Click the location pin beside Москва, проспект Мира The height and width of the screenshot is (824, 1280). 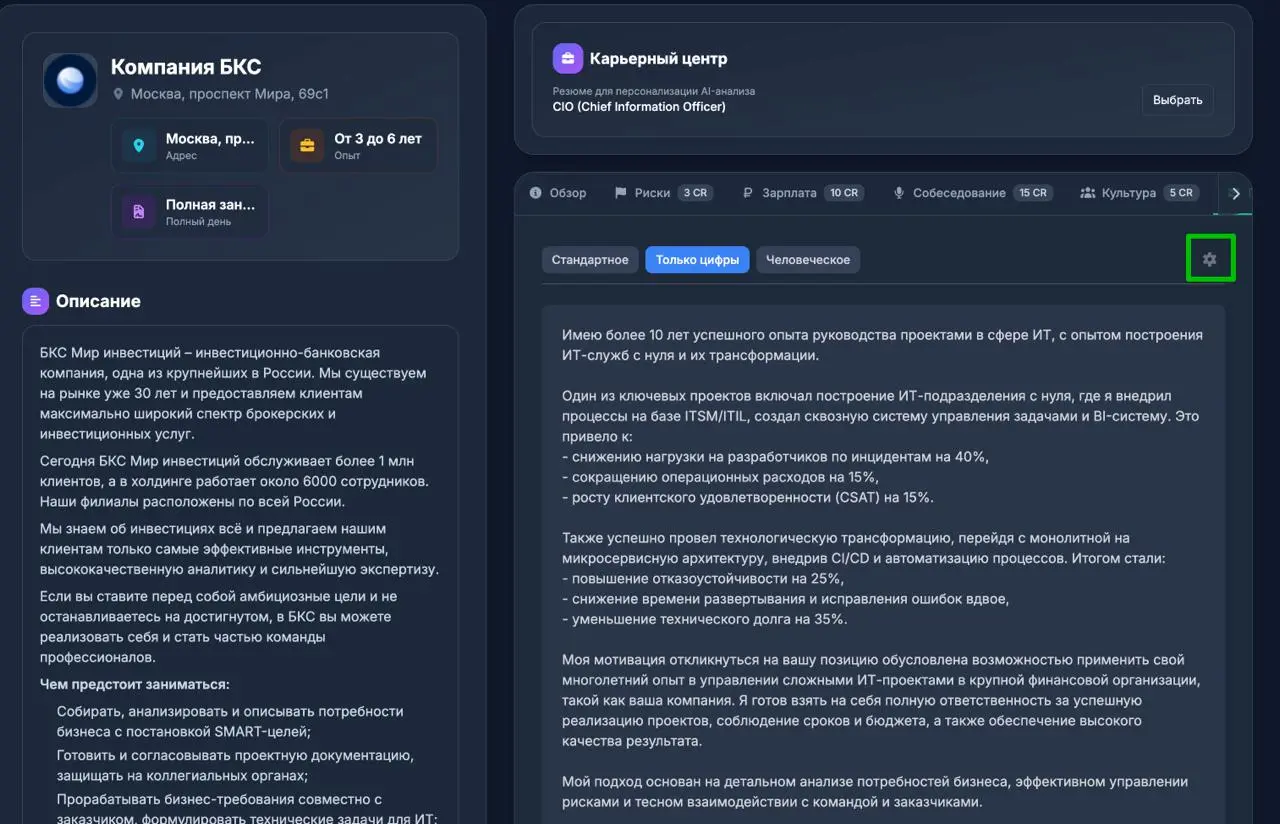[118, 94]
